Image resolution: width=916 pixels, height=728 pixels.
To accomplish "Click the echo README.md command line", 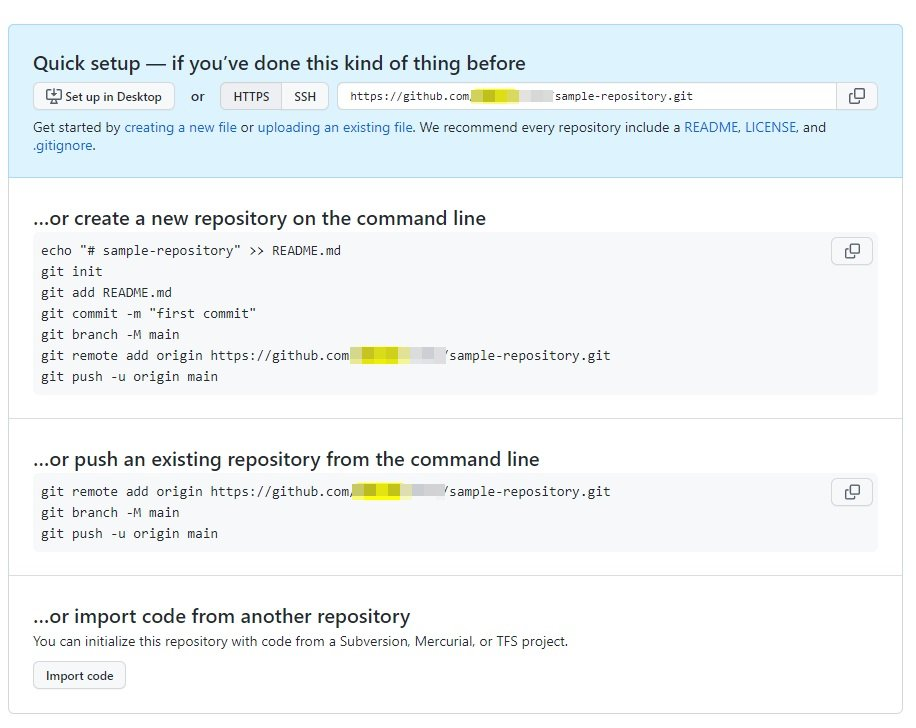I will click(x=191, y=250).
